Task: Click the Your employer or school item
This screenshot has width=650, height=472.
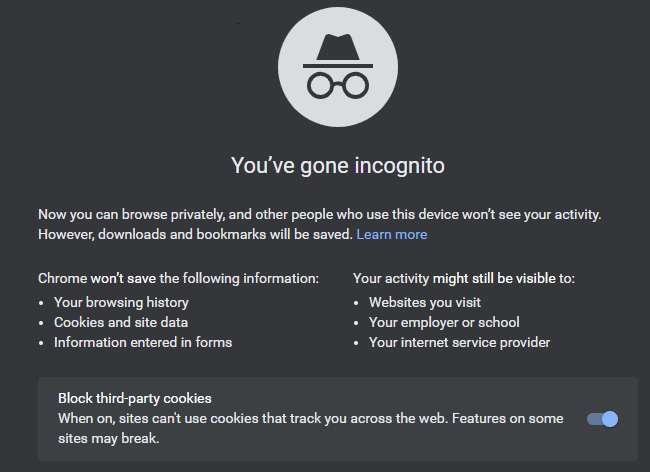Action: click(x=444, y=322)
